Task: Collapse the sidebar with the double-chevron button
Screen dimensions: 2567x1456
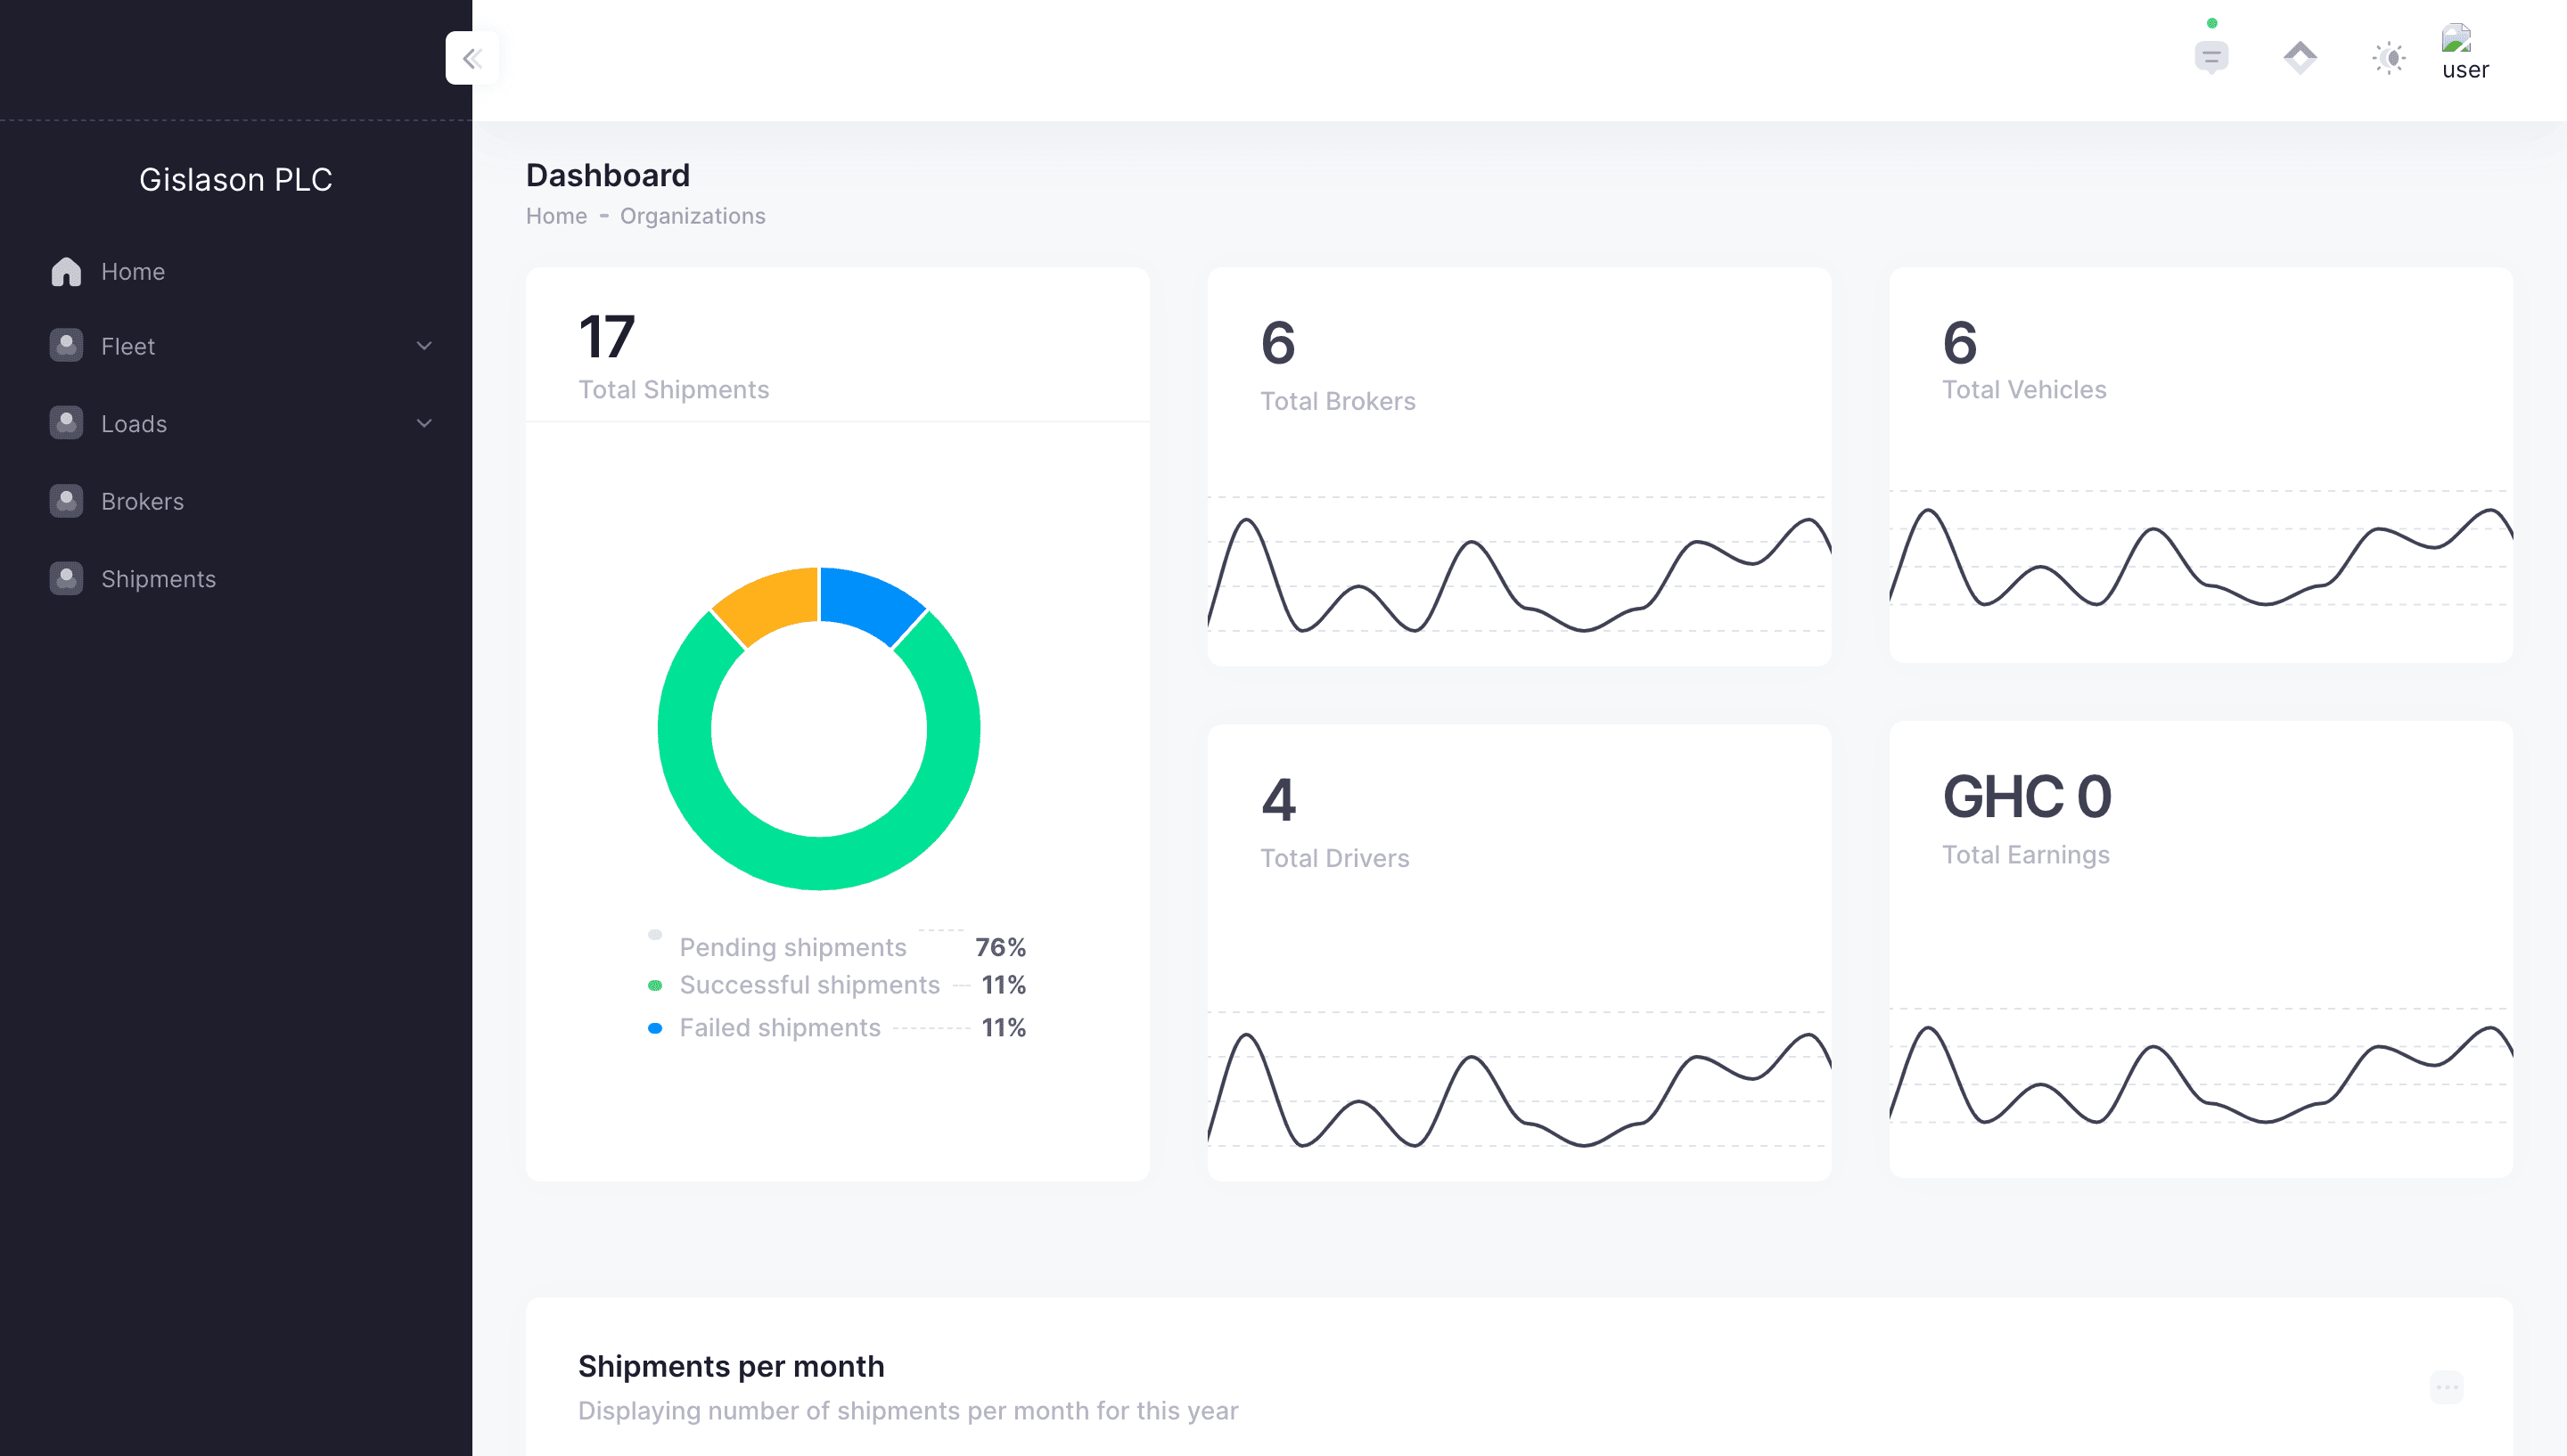Action: 472,58
